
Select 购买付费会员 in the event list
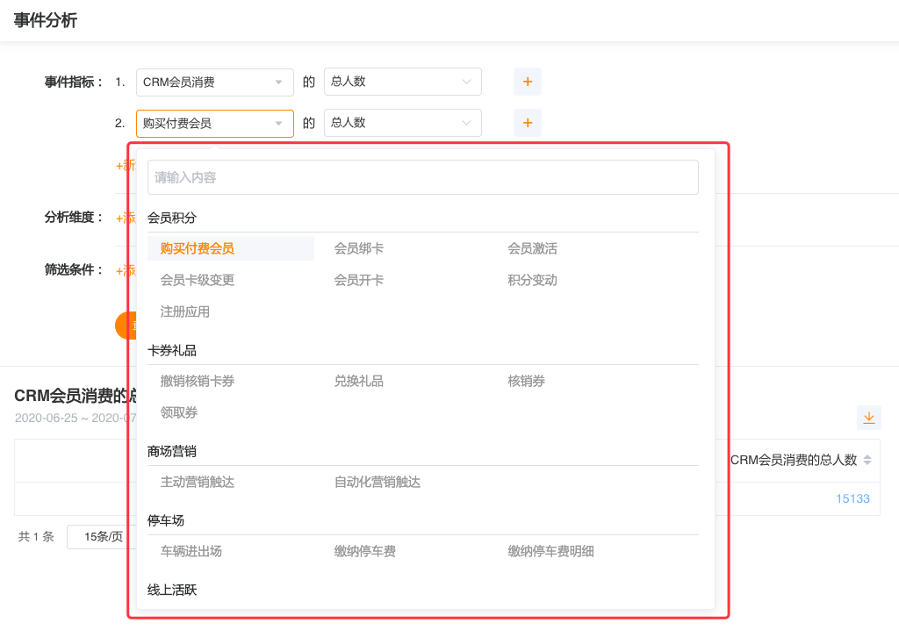click(x=197, y=248)
